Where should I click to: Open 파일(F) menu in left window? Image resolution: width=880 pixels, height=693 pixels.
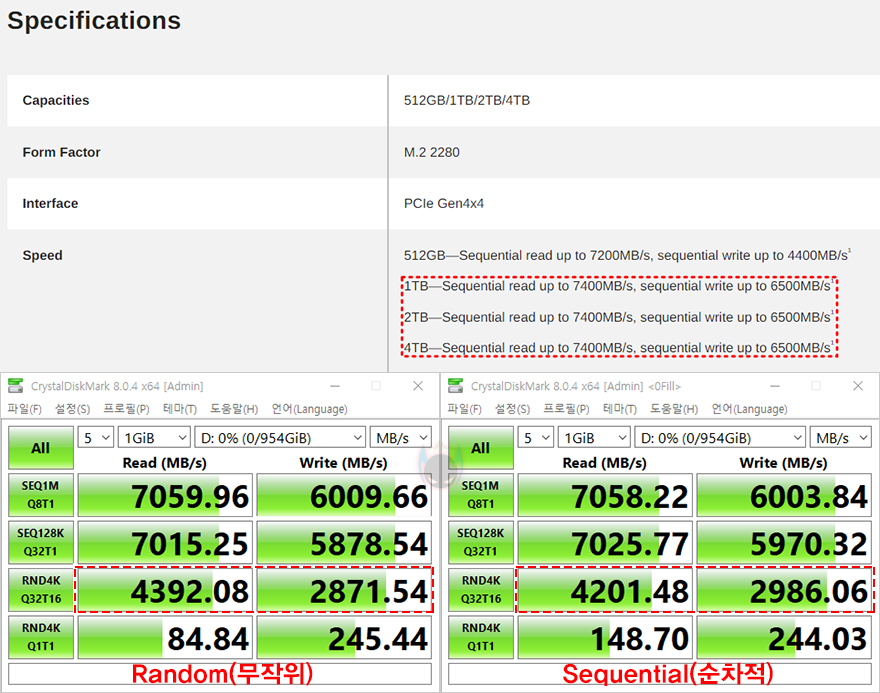point(24,409)
